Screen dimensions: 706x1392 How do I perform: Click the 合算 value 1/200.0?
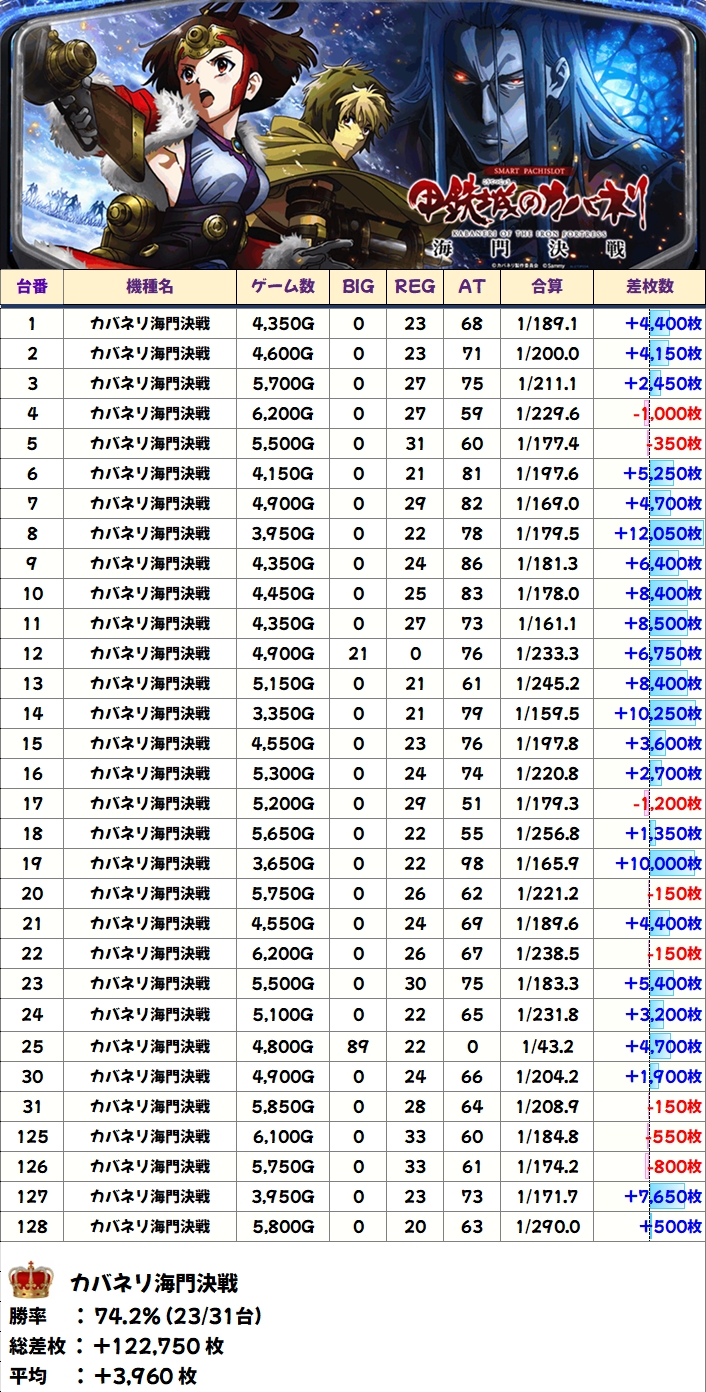click(547, 353)
